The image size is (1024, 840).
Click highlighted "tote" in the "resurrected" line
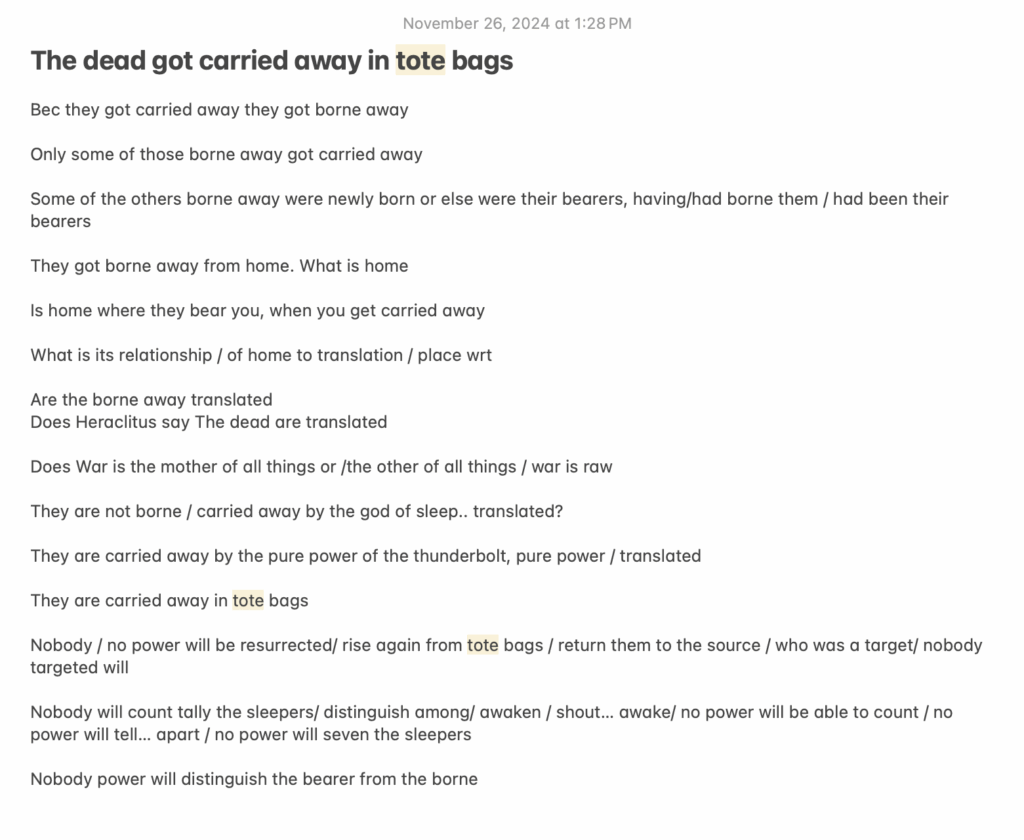point(482,645)
